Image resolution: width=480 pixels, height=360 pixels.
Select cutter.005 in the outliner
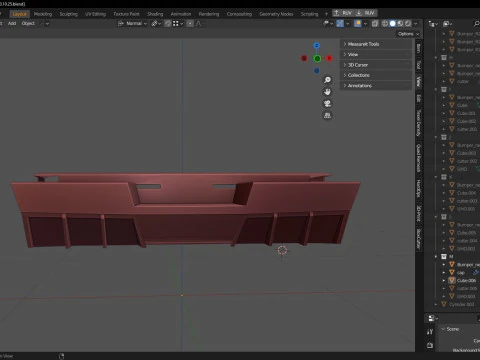(467, 288)
